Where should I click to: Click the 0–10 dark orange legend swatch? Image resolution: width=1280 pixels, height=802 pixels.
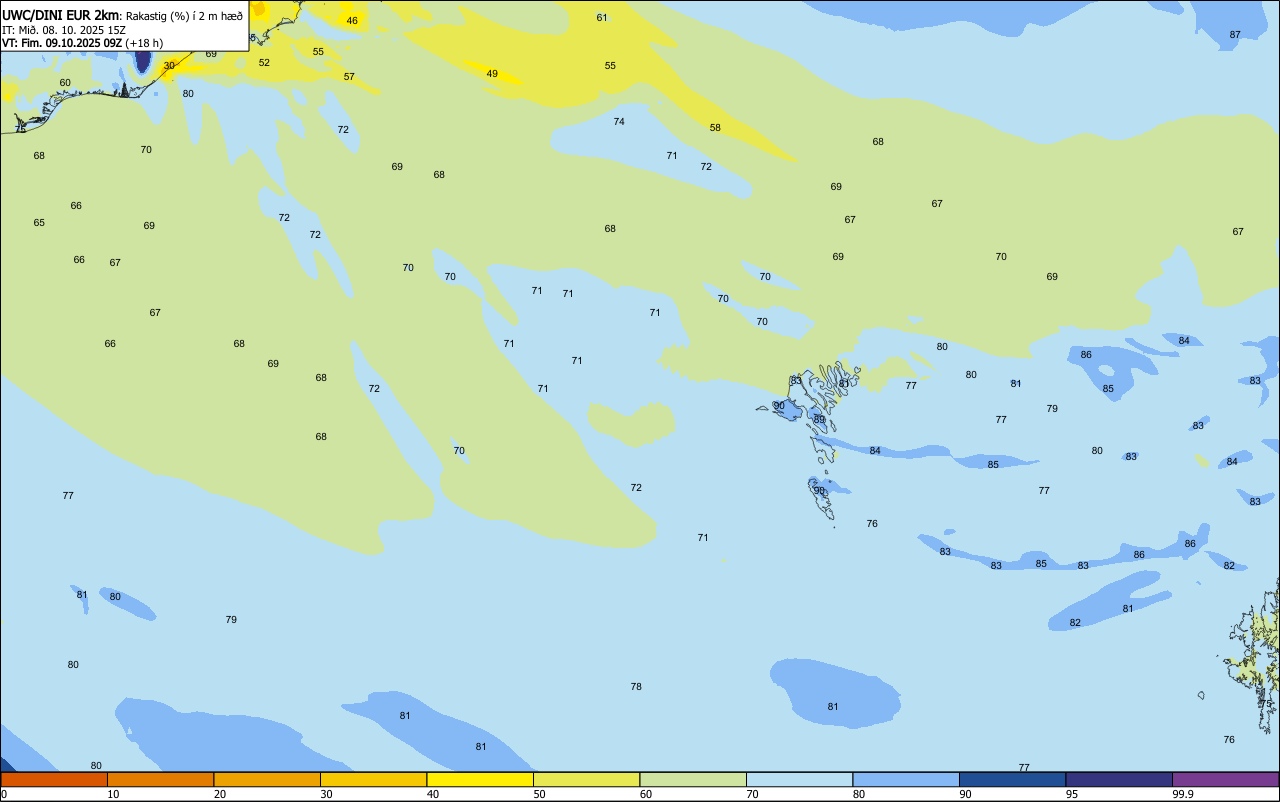click(x=54, y=779)
